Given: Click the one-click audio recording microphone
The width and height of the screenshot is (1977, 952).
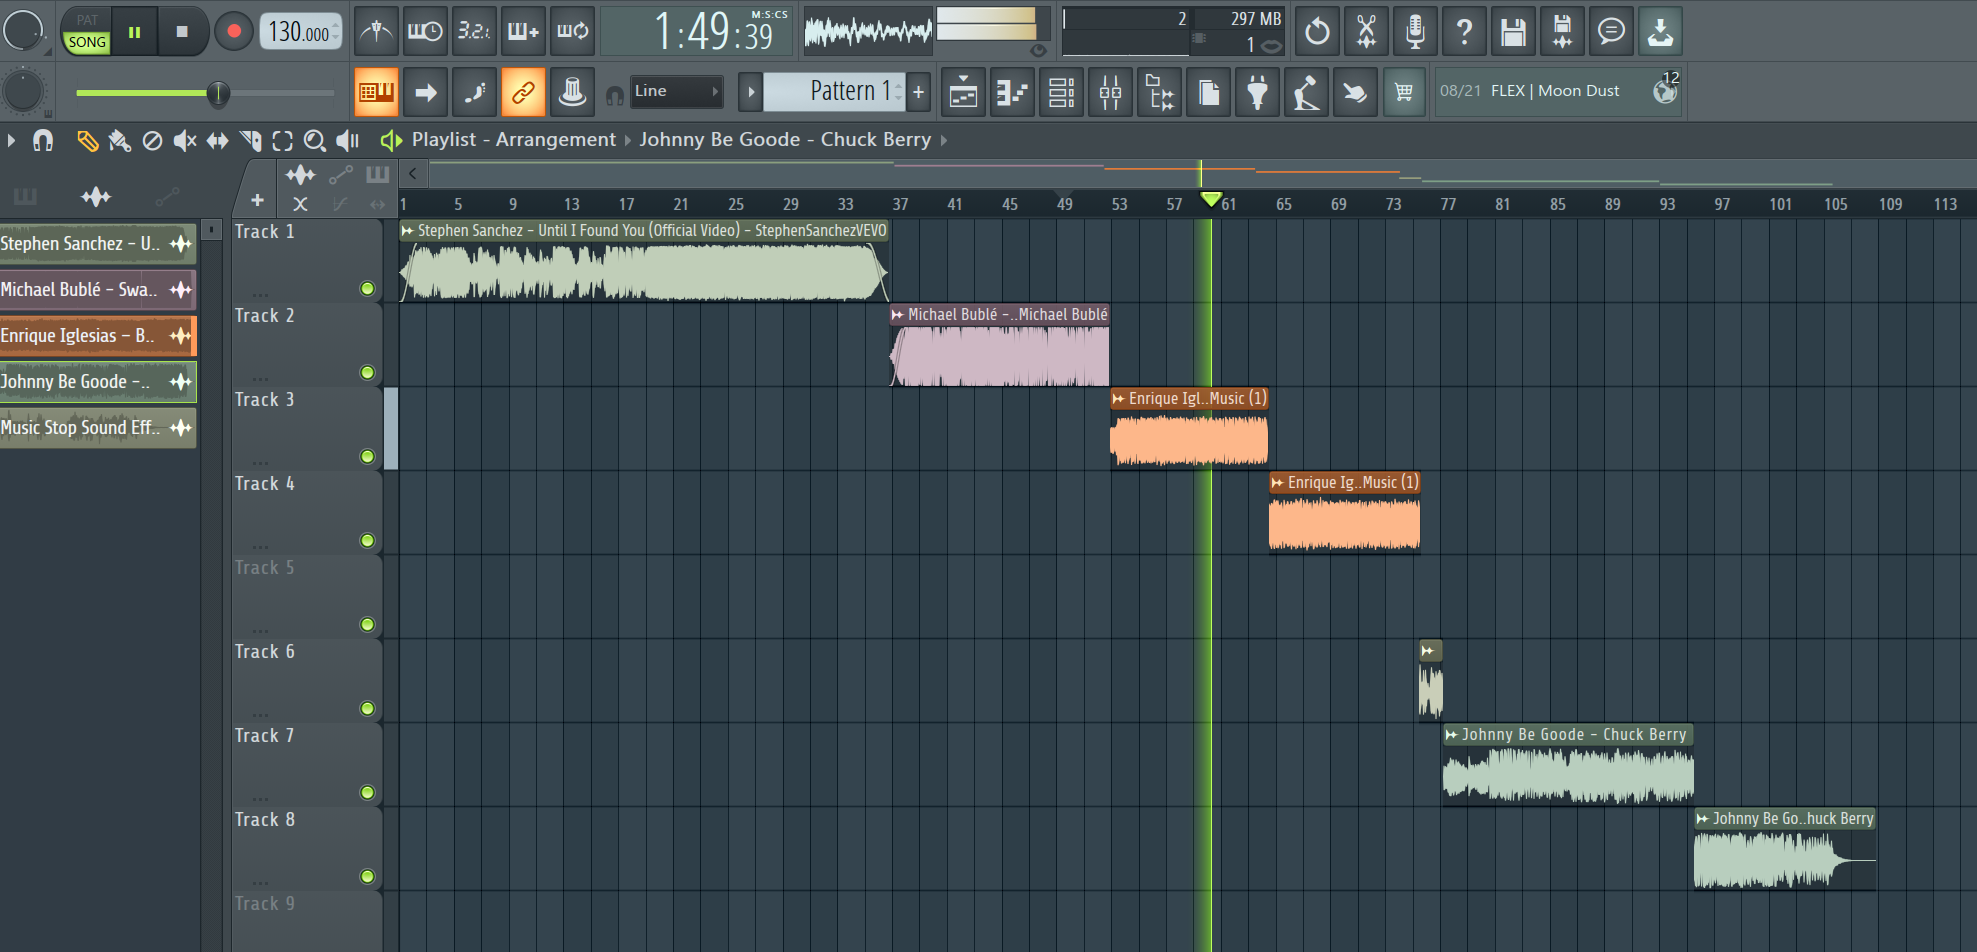Looking at the screenshot, I should click(x=1415, y=32).
